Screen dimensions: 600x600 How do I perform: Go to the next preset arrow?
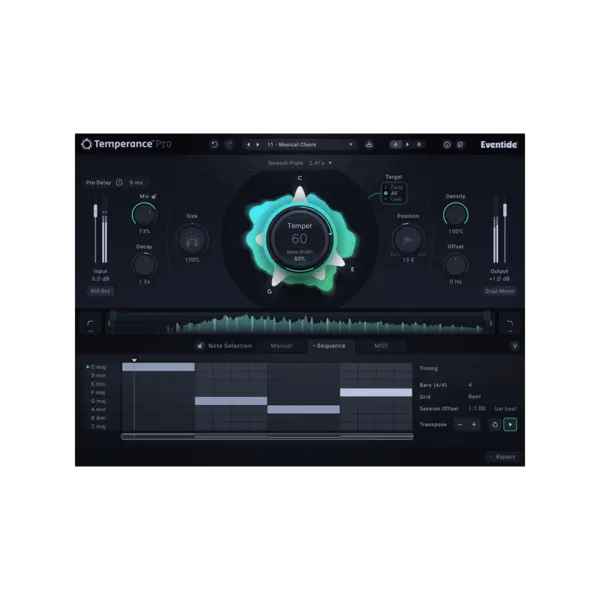click(x=258, y=145)
